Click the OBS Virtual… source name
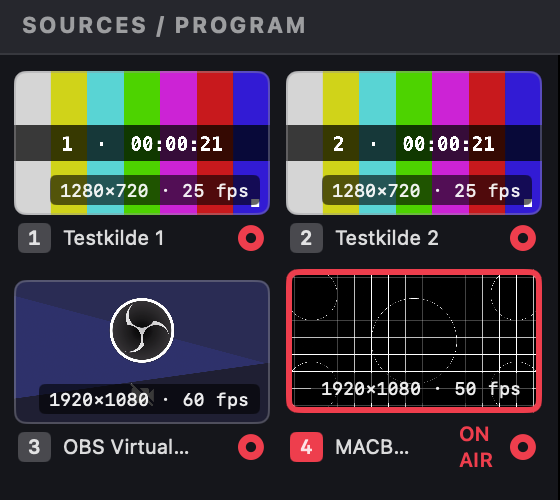 coord(126,447)
